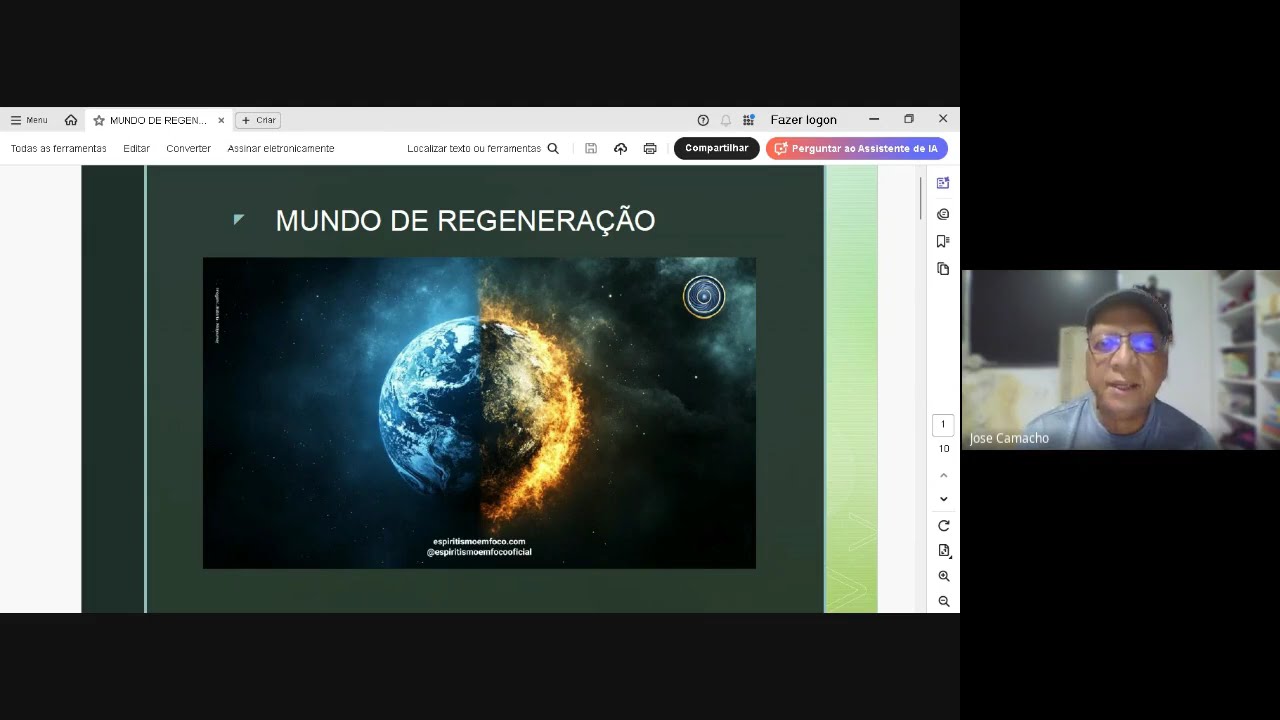This screenshot has height=720, width=1280.
Task: Rotate the page view
Action: [943, 526]
